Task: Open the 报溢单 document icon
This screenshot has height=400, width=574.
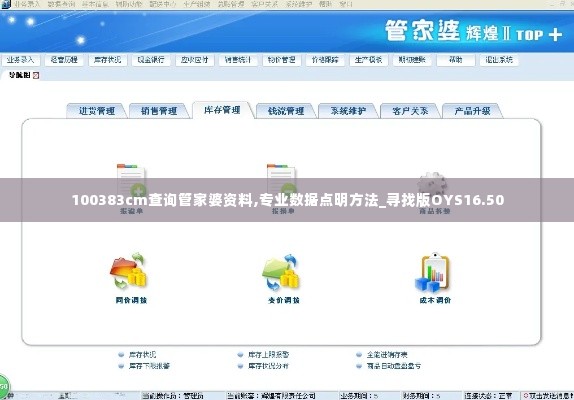Action: click(131, 180)
